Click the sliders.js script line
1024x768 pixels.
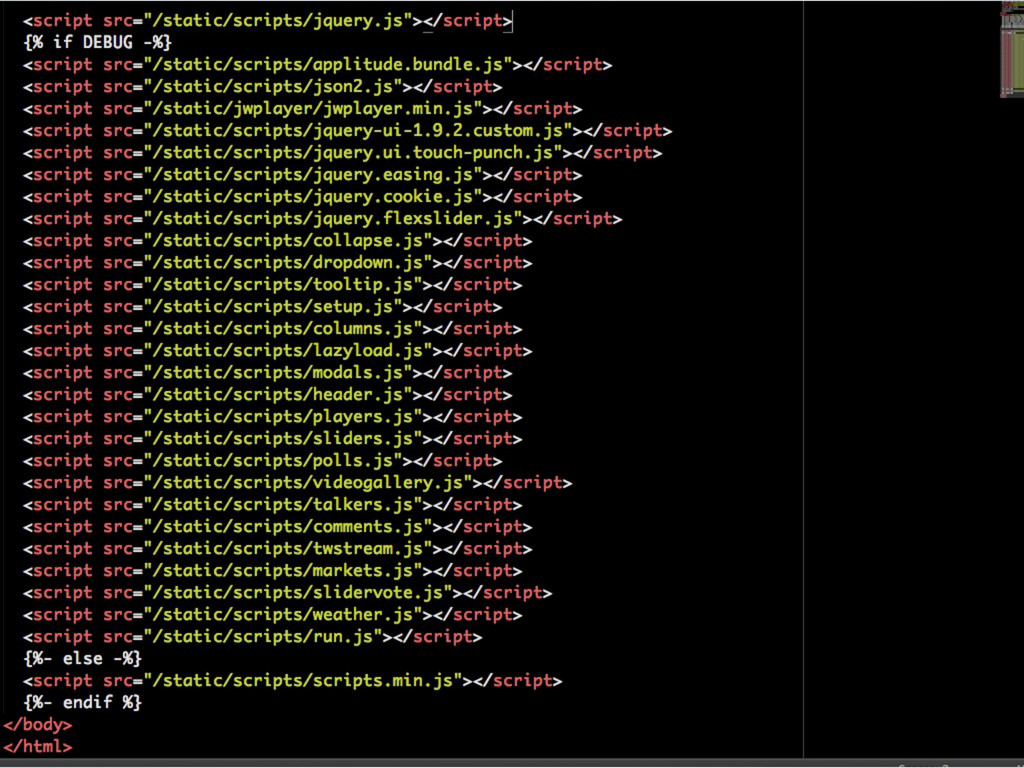pos(272,439)
